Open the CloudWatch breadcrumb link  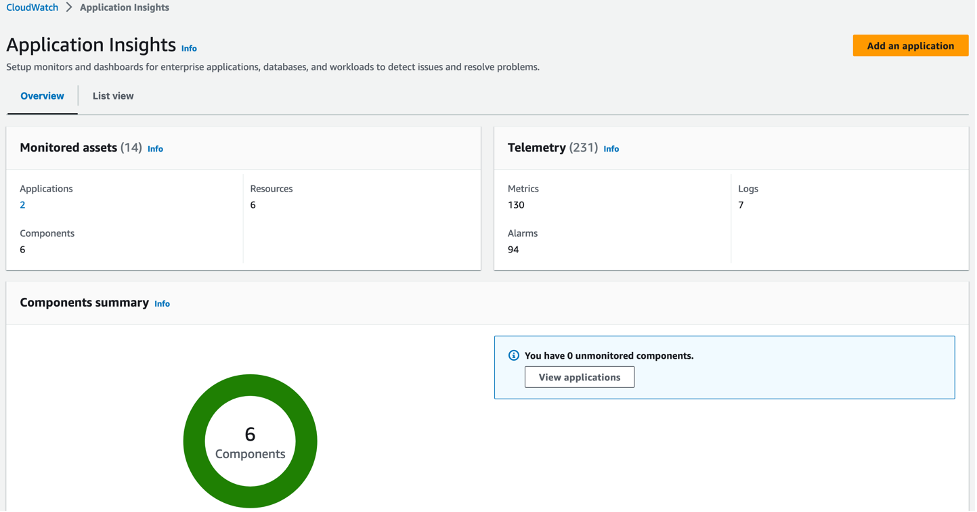(32, 7)
